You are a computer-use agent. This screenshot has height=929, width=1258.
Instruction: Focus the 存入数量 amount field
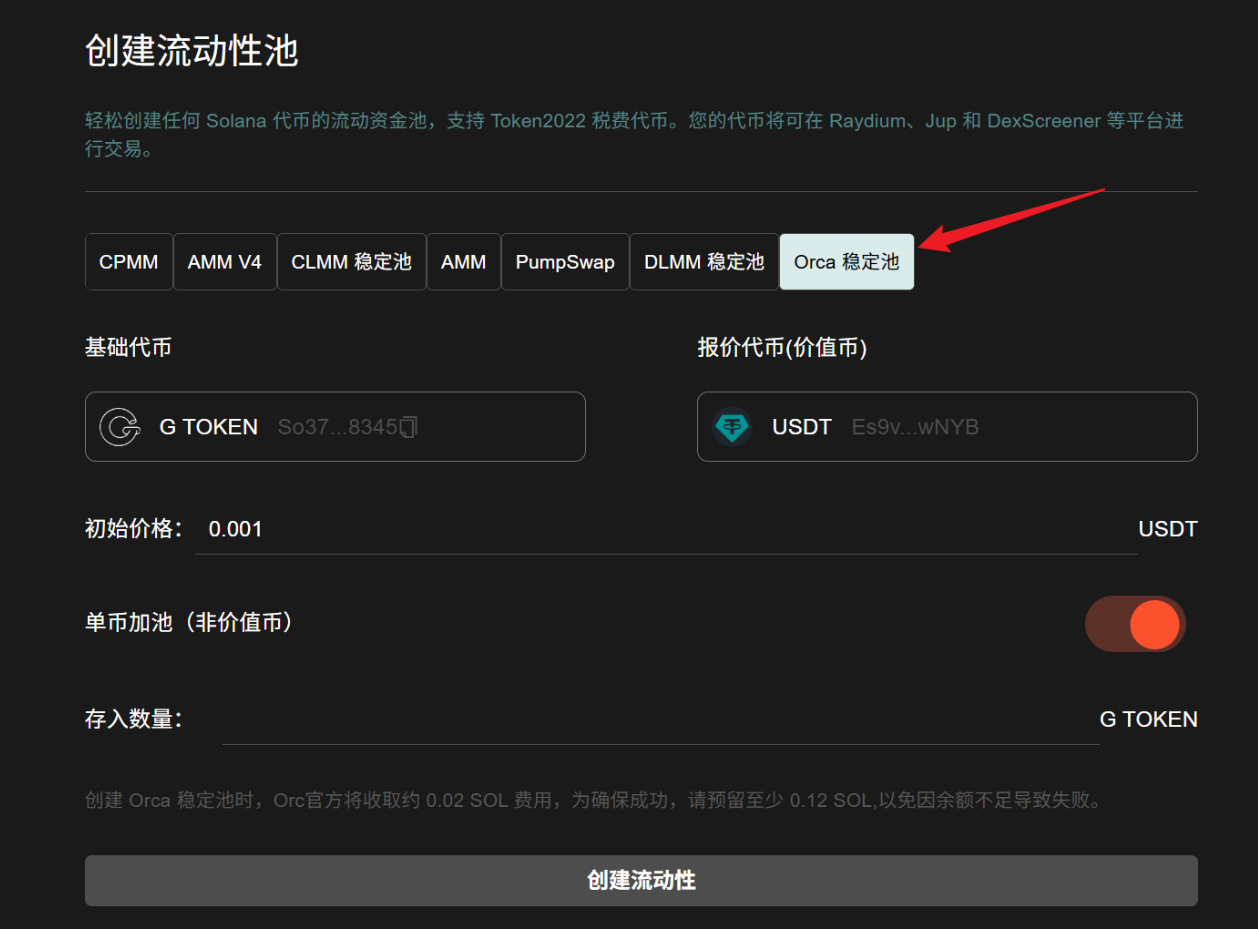(x=660, y=720)
